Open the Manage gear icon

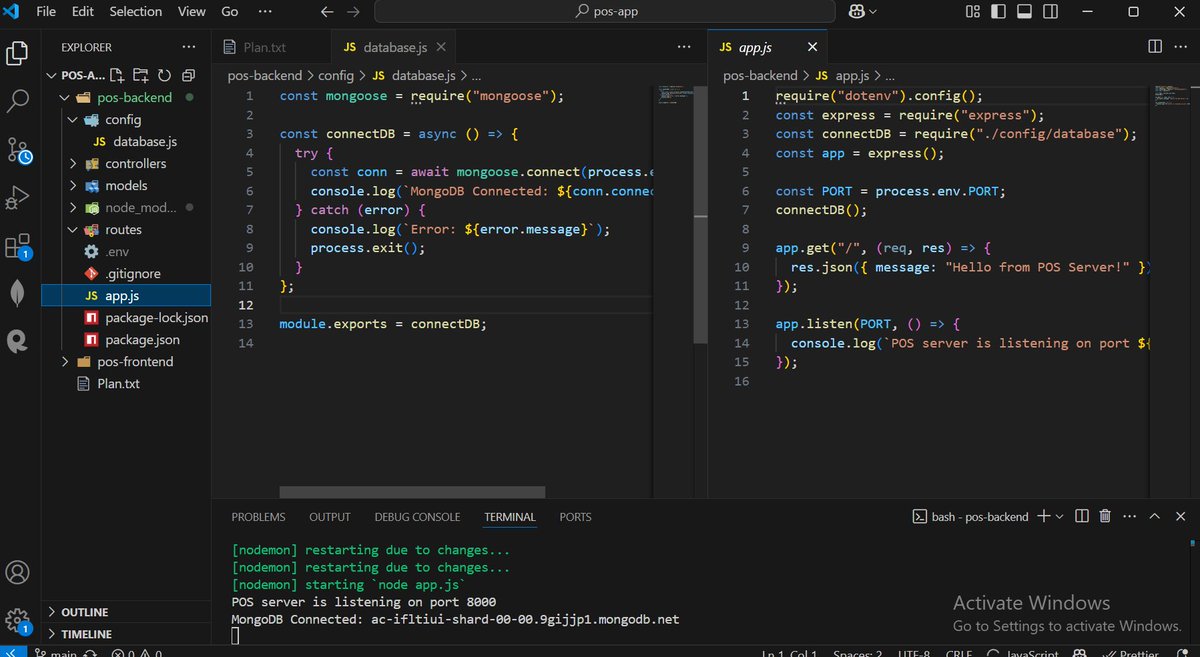tap(18, 620)
